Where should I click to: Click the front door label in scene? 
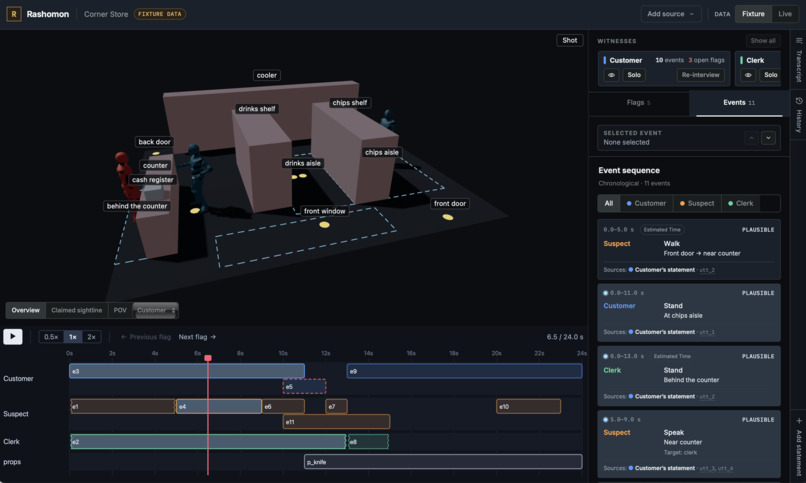[x=450, y=203]
